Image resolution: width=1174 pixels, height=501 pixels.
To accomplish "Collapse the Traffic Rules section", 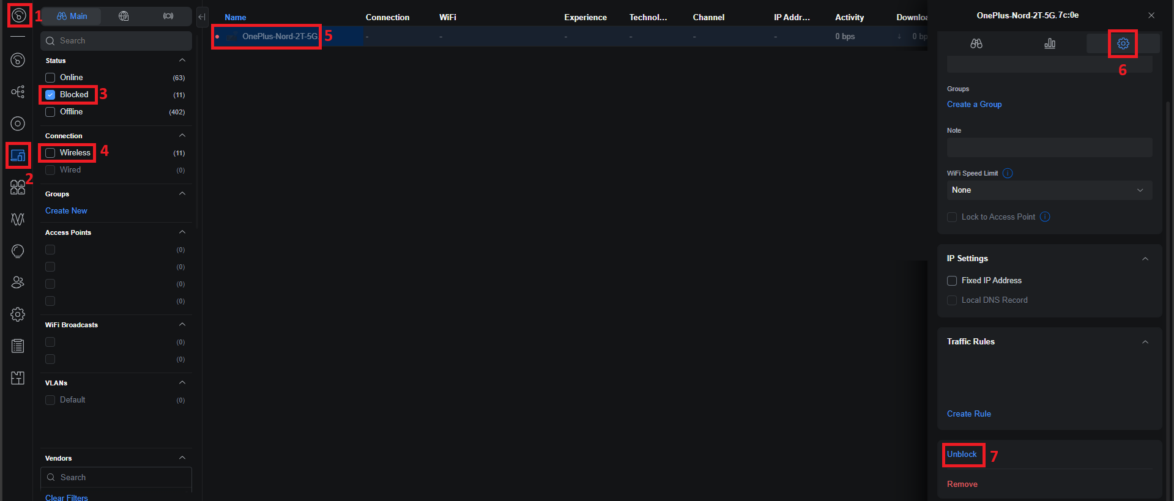I will (x=1144, y=342).
